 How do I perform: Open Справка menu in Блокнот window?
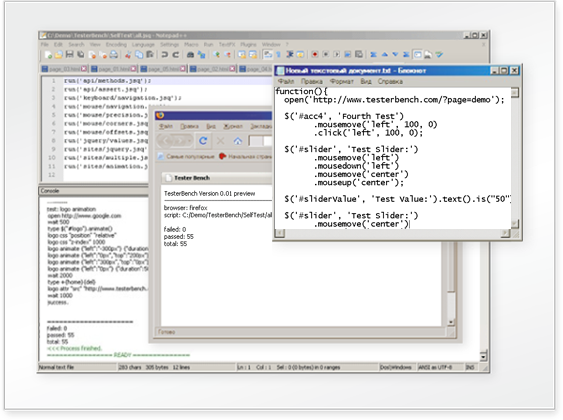tap(390, 81)
